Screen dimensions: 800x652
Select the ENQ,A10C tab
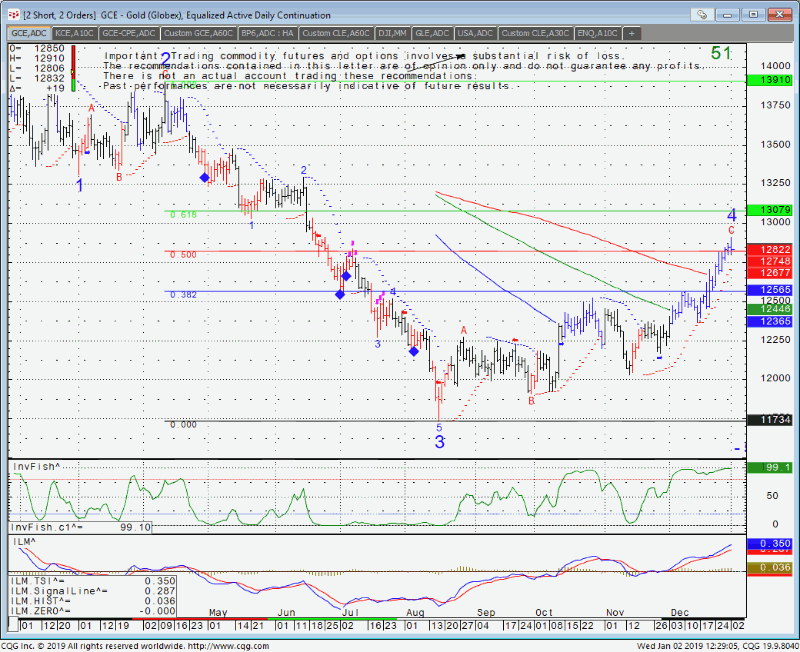[x=595, y=33]
